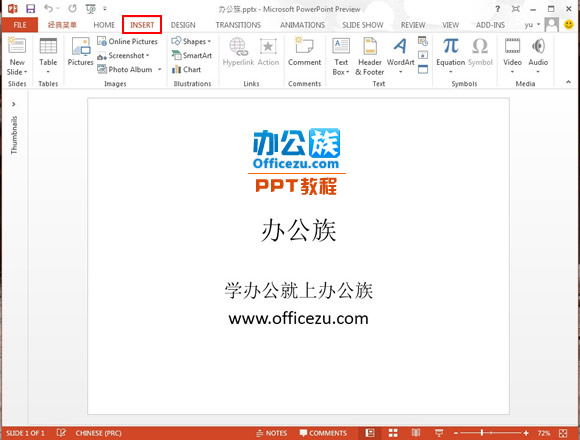Click the 72% zoom level
Image resolution: width=580 pixels, height=440 pixels.
point(544,433)
